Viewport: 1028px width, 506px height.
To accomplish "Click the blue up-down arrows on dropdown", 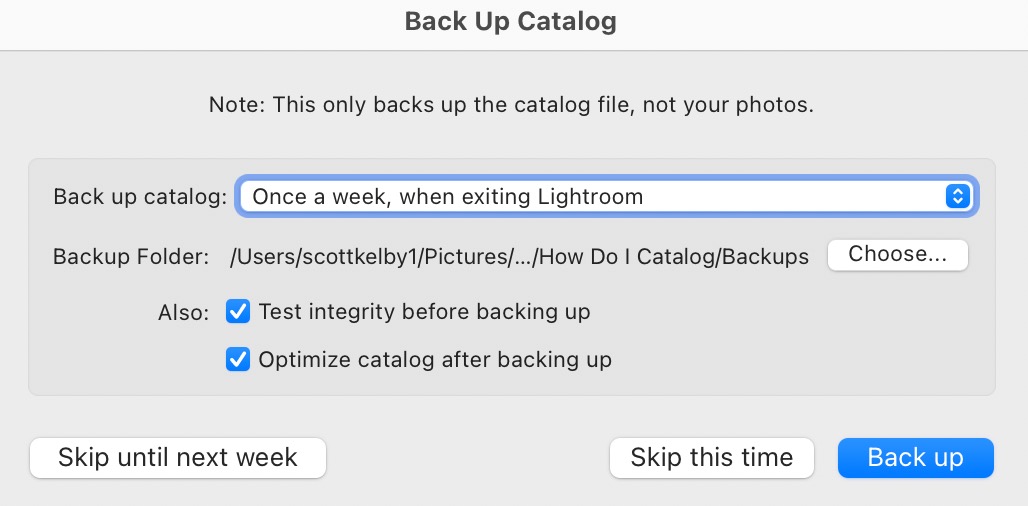I will pyautogui.click(x=957, y=197).
